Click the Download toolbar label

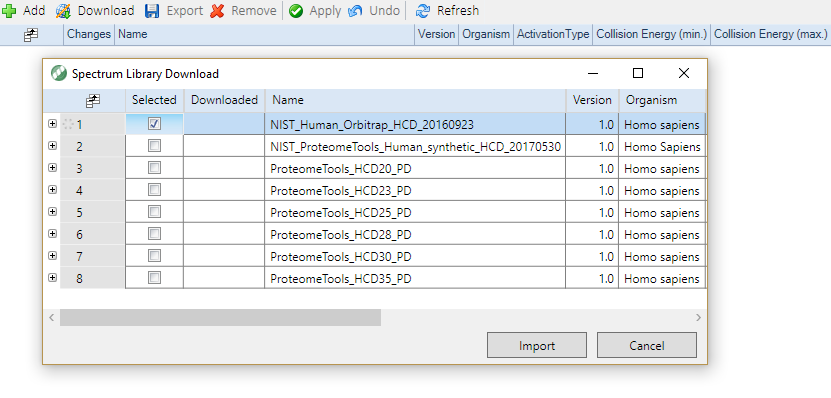106,11
